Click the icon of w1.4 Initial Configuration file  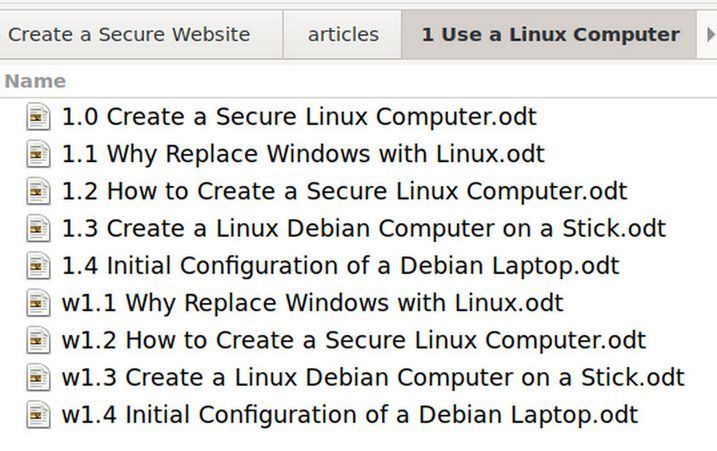pyautogui.click(x=38, y=415)
